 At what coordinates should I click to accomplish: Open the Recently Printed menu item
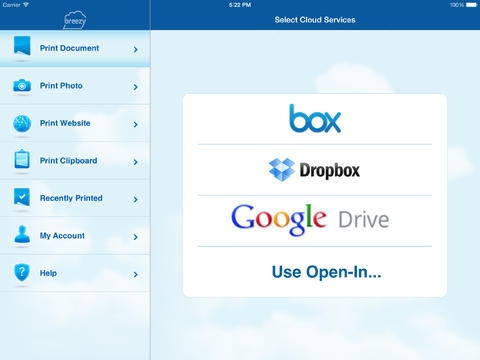click(x=75, y=198)
